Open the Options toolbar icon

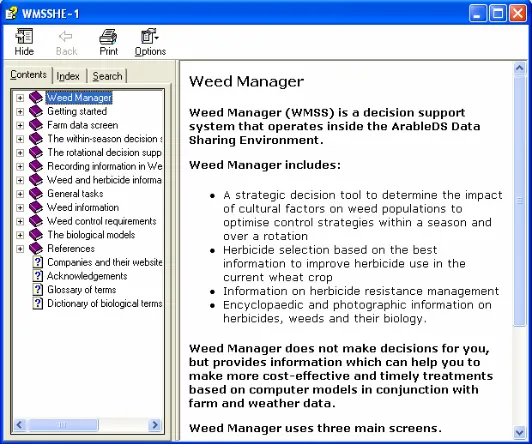pyautogui.click(x=150, y=36)
